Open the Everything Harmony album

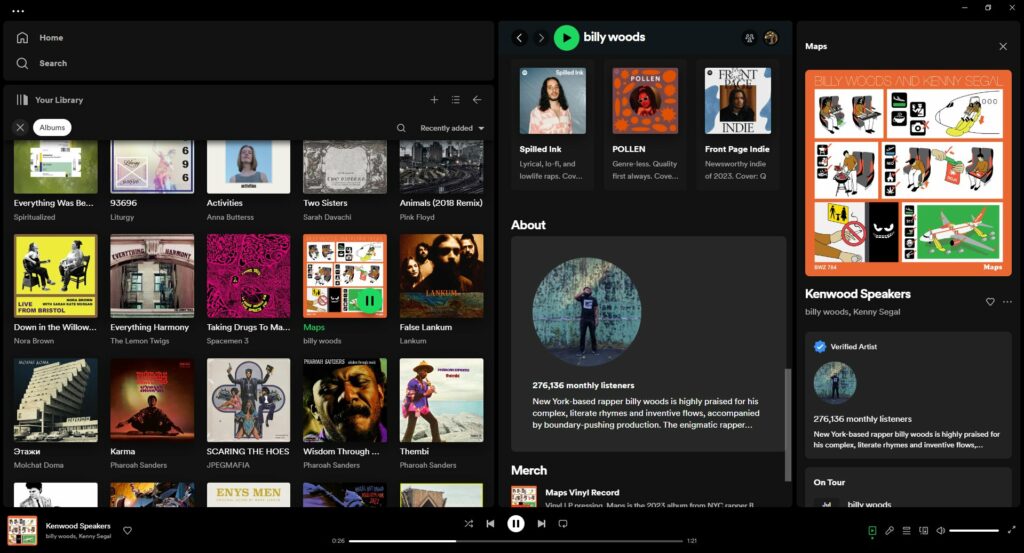click(x=152, y=276)
